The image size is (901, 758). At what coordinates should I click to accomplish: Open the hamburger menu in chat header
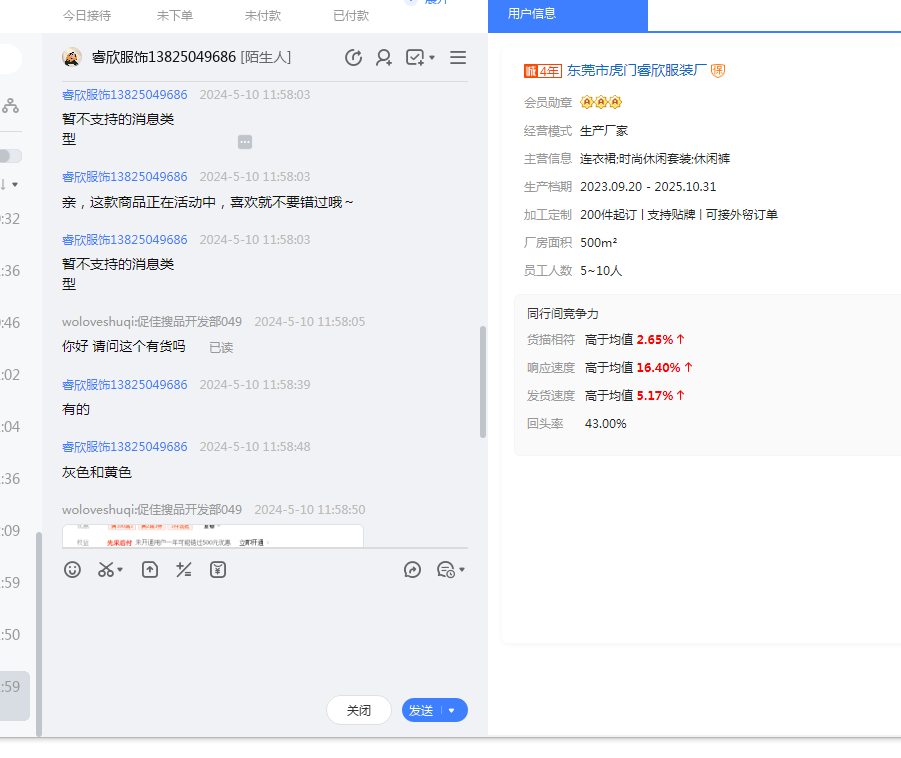(458, 58)
